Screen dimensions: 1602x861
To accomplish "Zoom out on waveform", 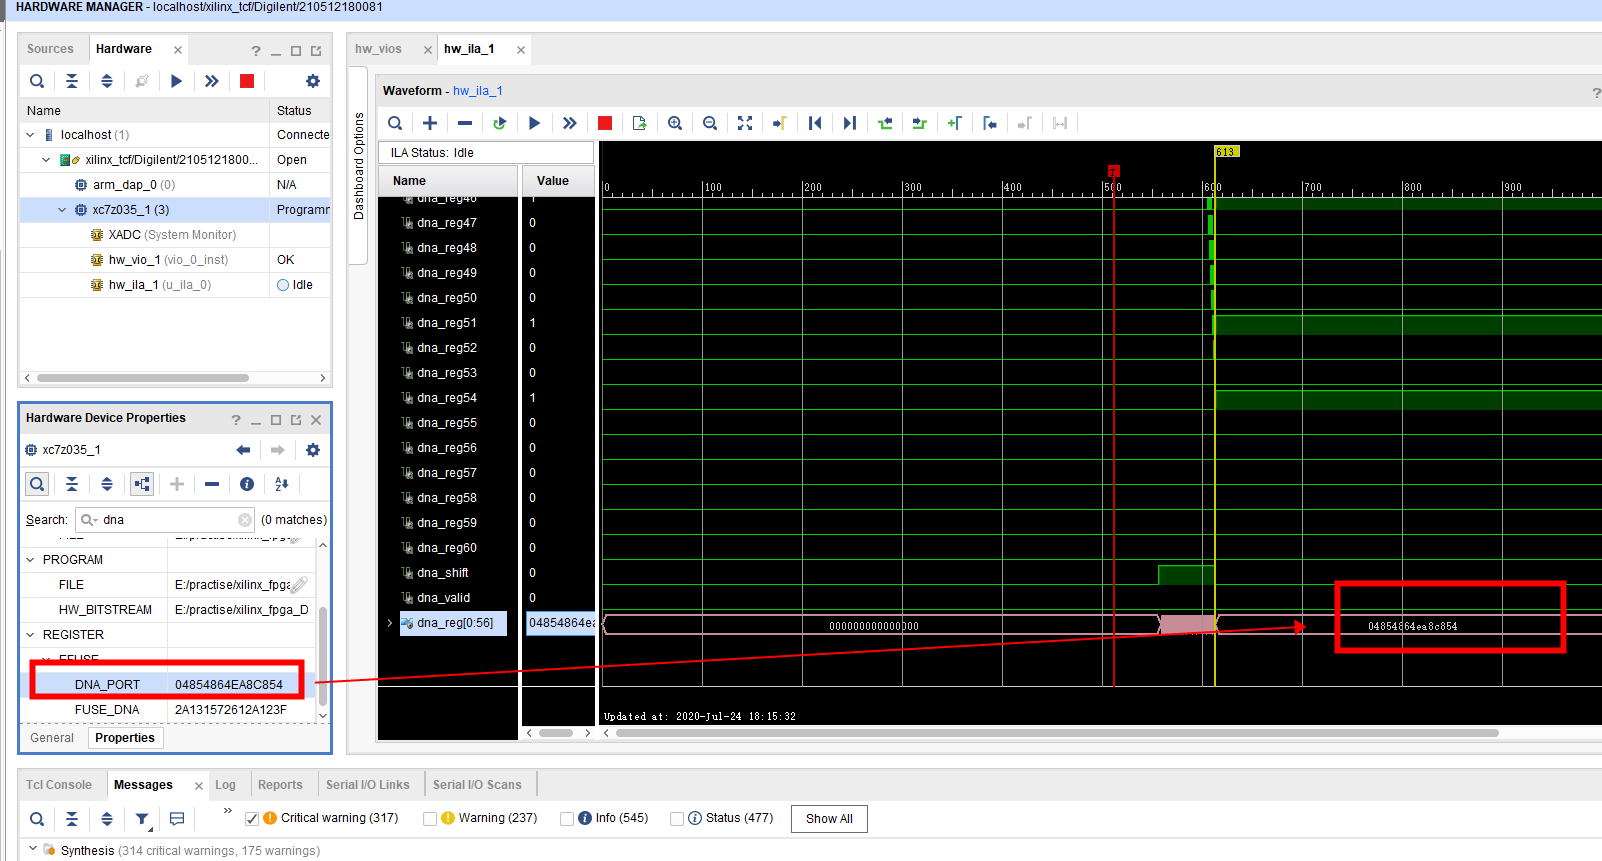I will pyautogui.click(x=710, y=123).
